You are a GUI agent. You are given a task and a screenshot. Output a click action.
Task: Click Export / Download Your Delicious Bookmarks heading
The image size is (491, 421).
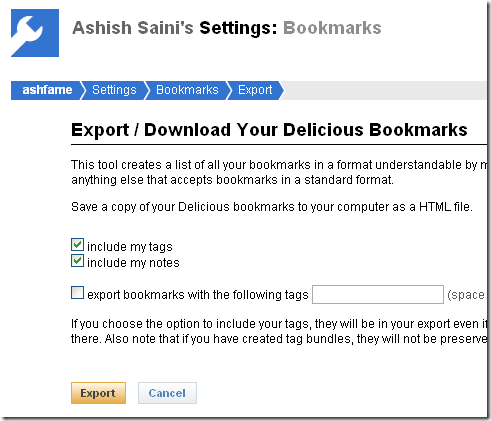coord(269,130)
